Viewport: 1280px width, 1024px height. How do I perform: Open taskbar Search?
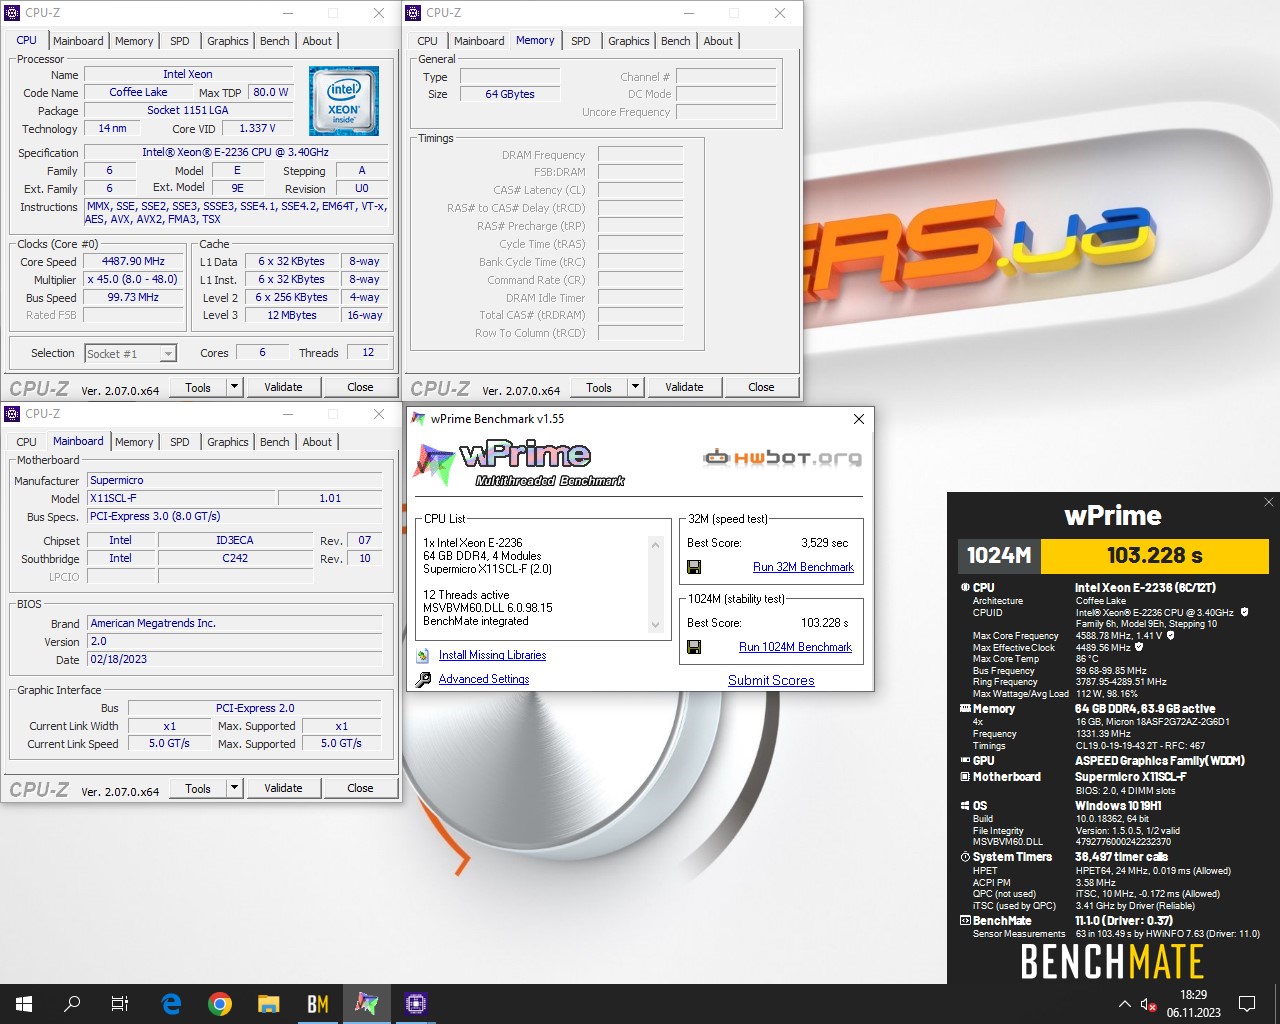click(72, 1004)
